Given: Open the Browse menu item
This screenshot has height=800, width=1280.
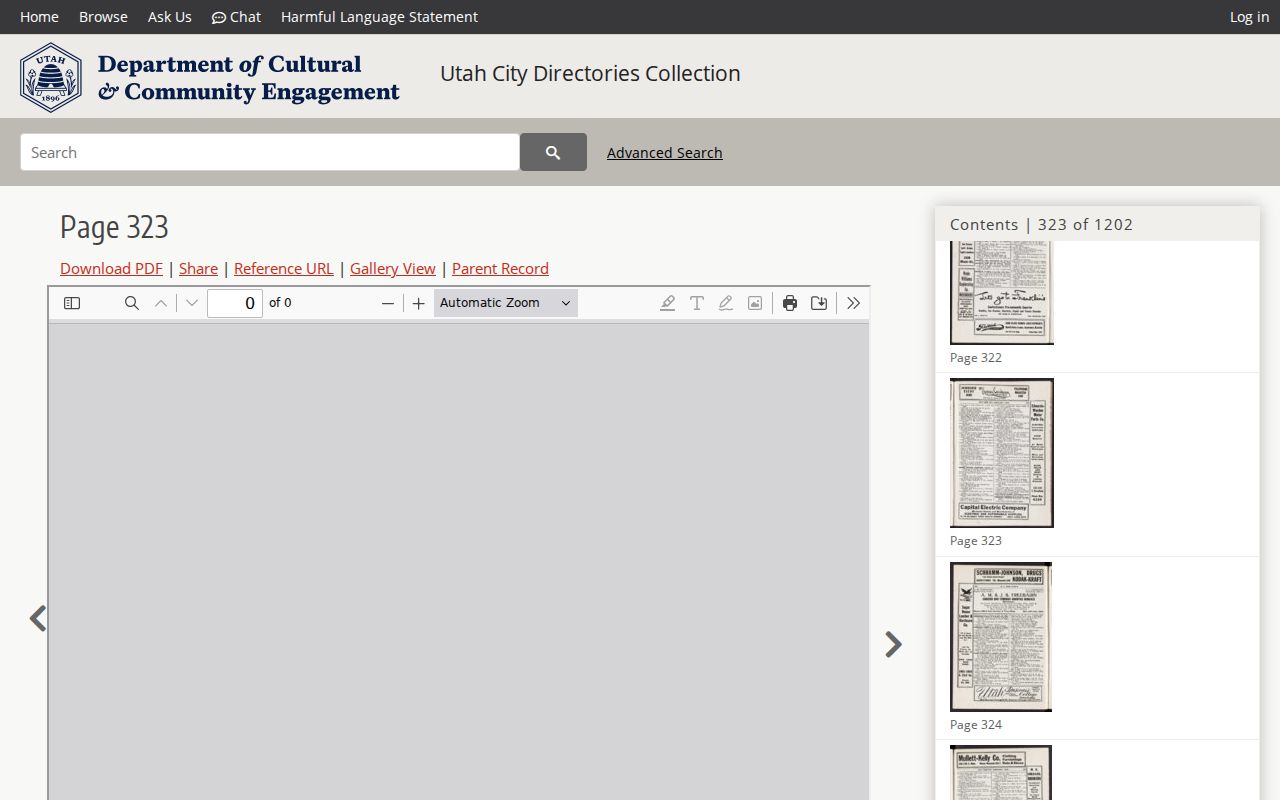Looking at the screenshot, I should [x=103, y=17].
